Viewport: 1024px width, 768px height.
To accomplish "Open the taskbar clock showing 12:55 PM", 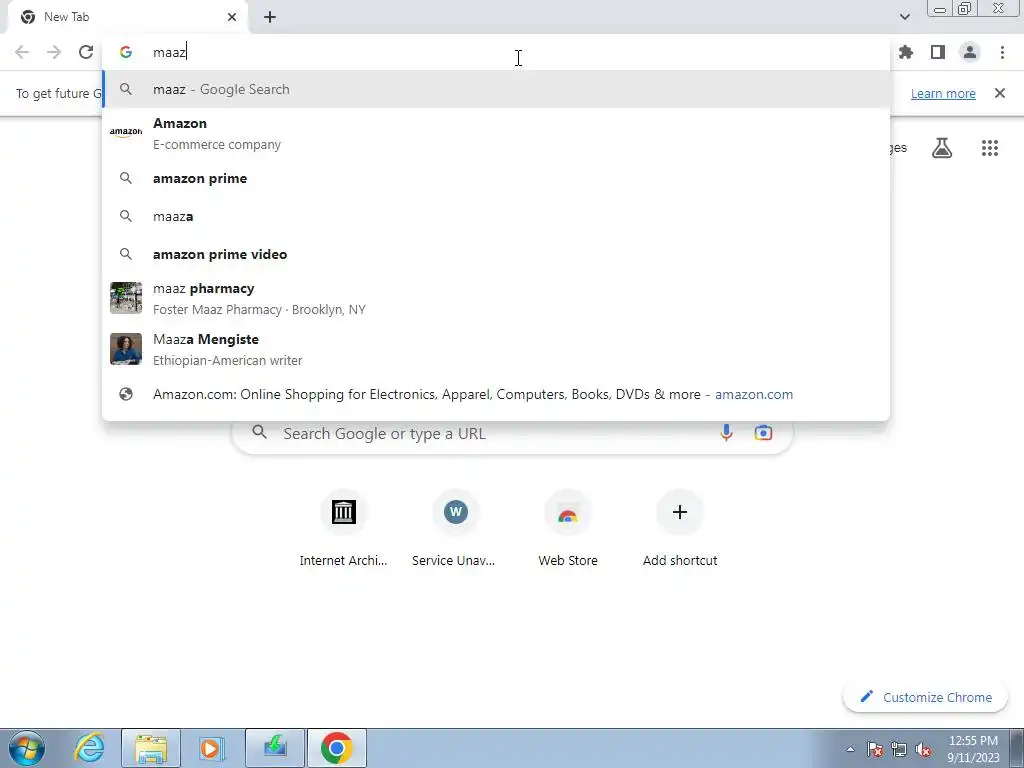I will pos(973,749).
